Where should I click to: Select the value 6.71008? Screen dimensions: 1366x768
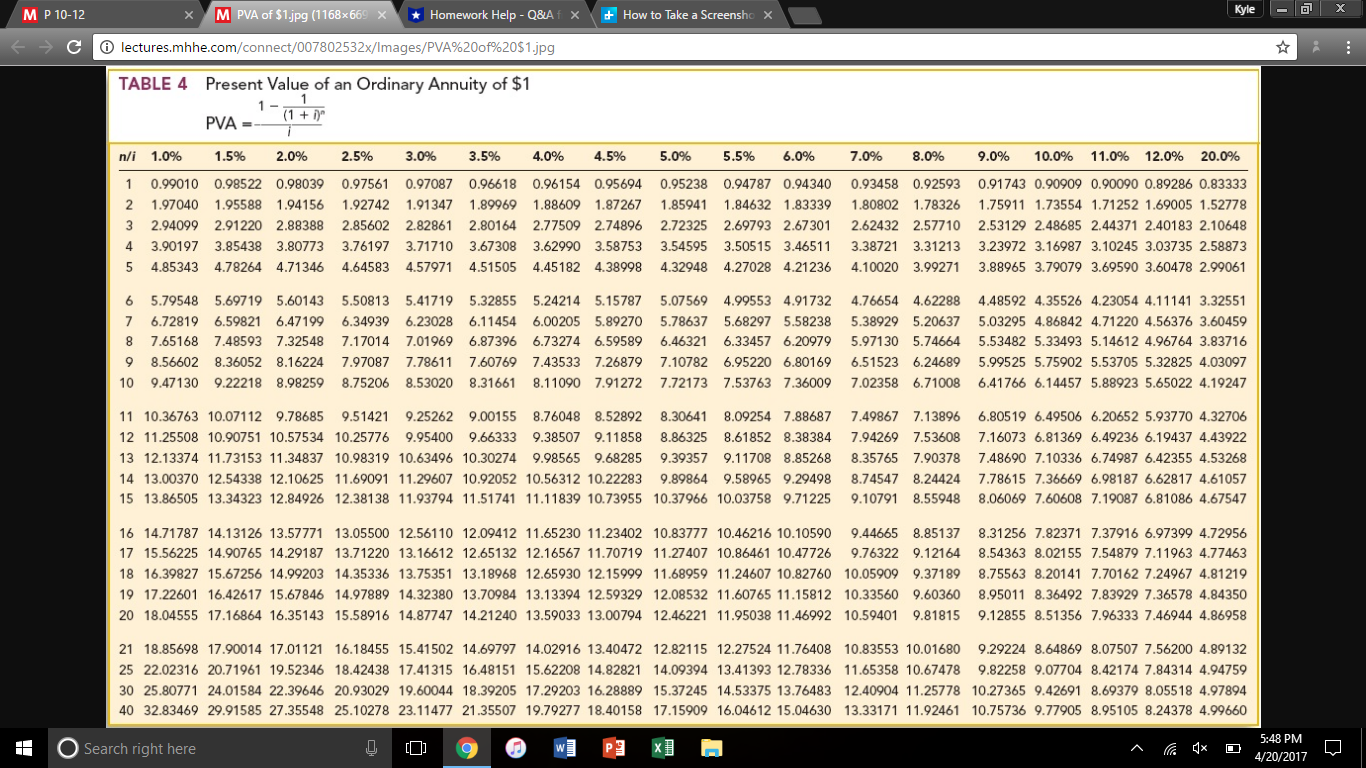[x=936, y=383]
